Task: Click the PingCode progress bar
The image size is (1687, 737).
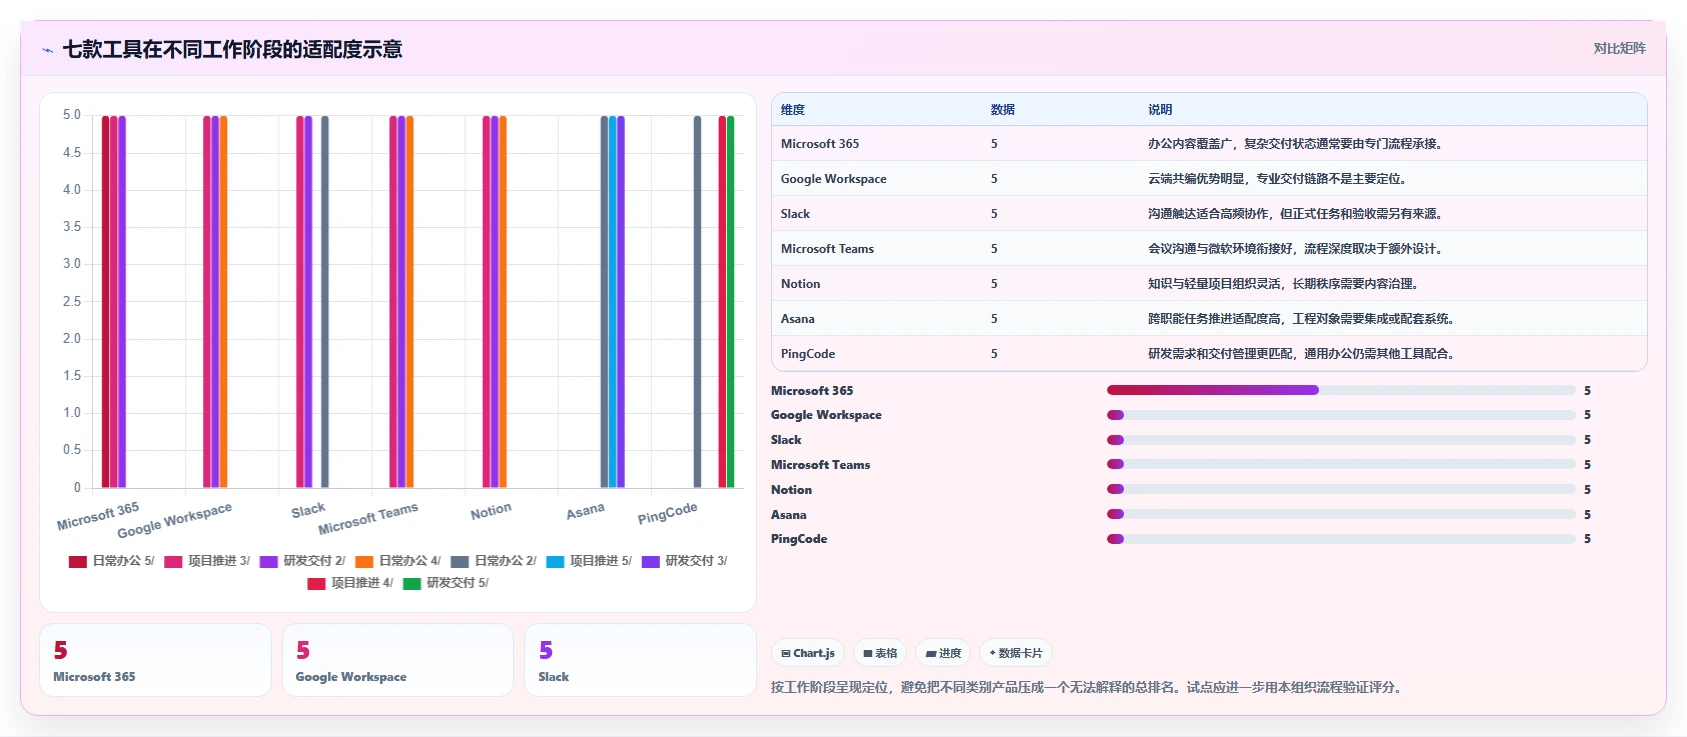Action: click(x=1341, y=539)
